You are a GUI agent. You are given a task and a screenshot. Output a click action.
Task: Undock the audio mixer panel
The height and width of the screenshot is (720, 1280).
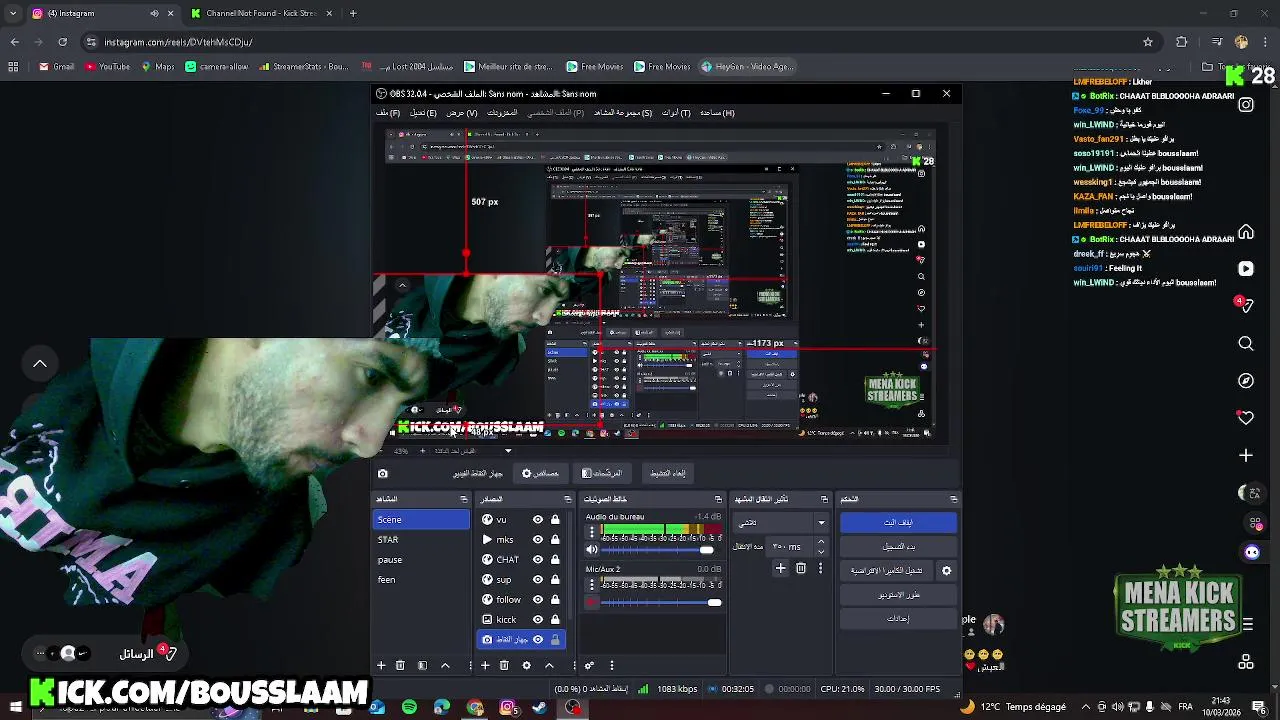pyautogui.click(x=718, y=499)
